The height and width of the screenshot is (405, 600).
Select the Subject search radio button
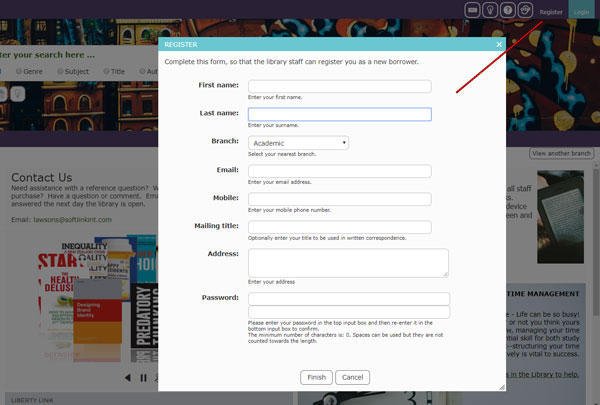(x=61, y=72)
